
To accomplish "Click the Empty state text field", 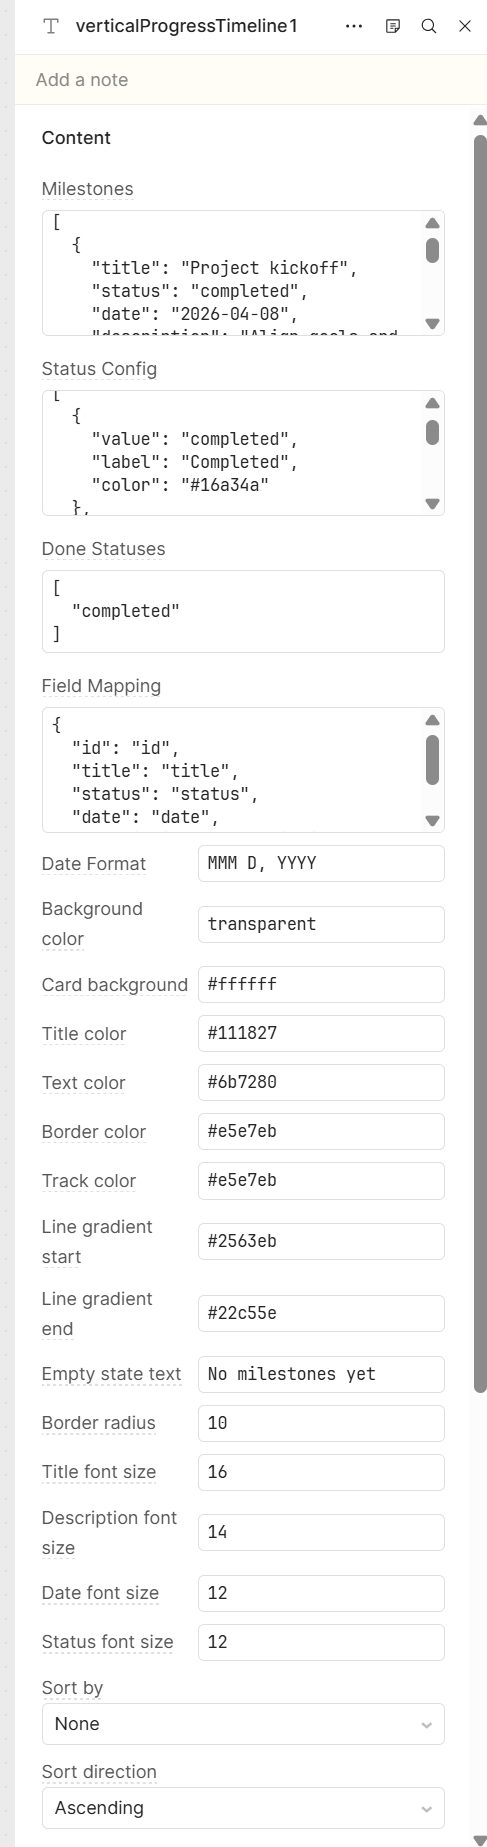I will 321,1374.
